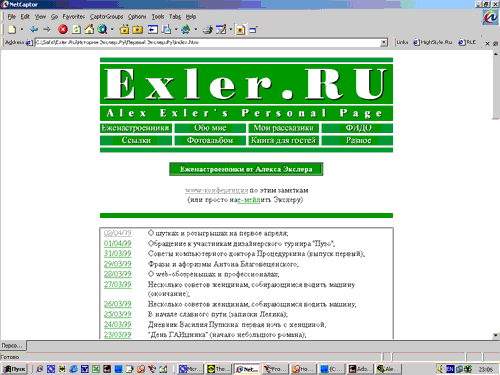
Task: Click the Print icon in toolbar
Action: coord(208,30)
